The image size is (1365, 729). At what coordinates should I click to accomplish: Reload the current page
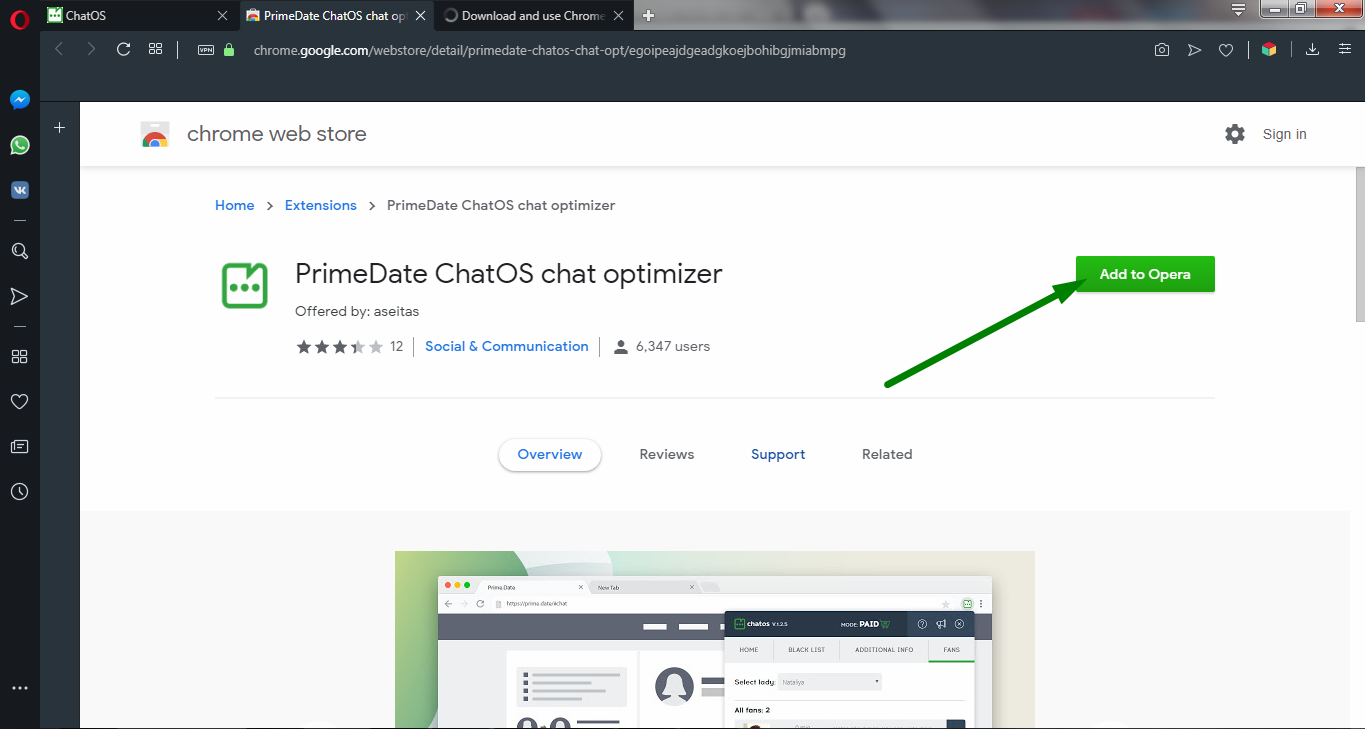(x=124, y=49)
